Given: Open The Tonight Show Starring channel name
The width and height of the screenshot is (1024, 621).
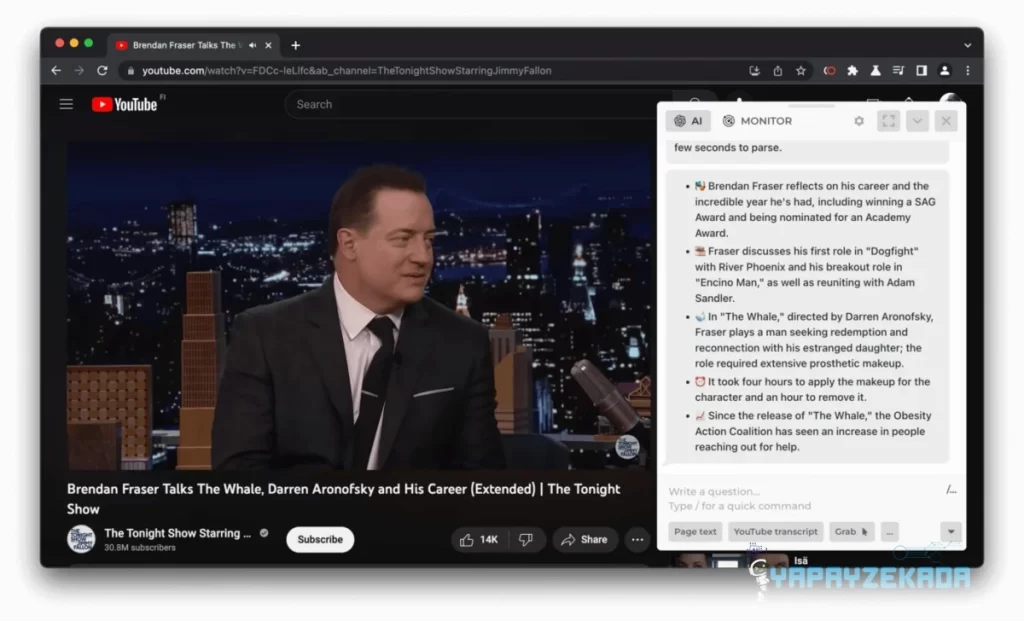Looking at the screenshot, I should pyautogui.click(x=178, y=533).
